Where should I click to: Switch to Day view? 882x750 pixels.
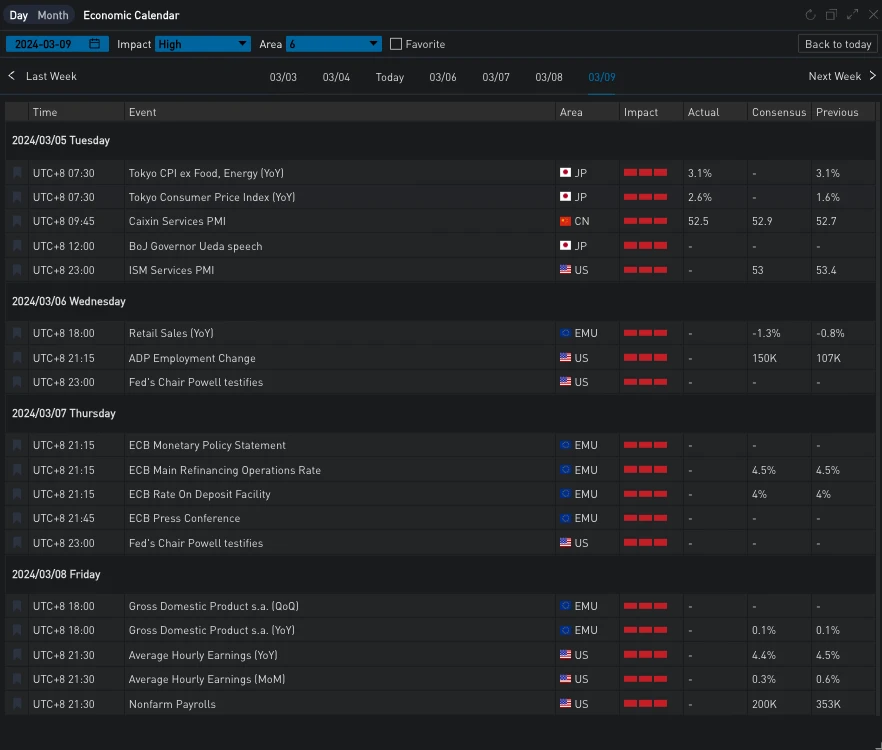[19, 15]
